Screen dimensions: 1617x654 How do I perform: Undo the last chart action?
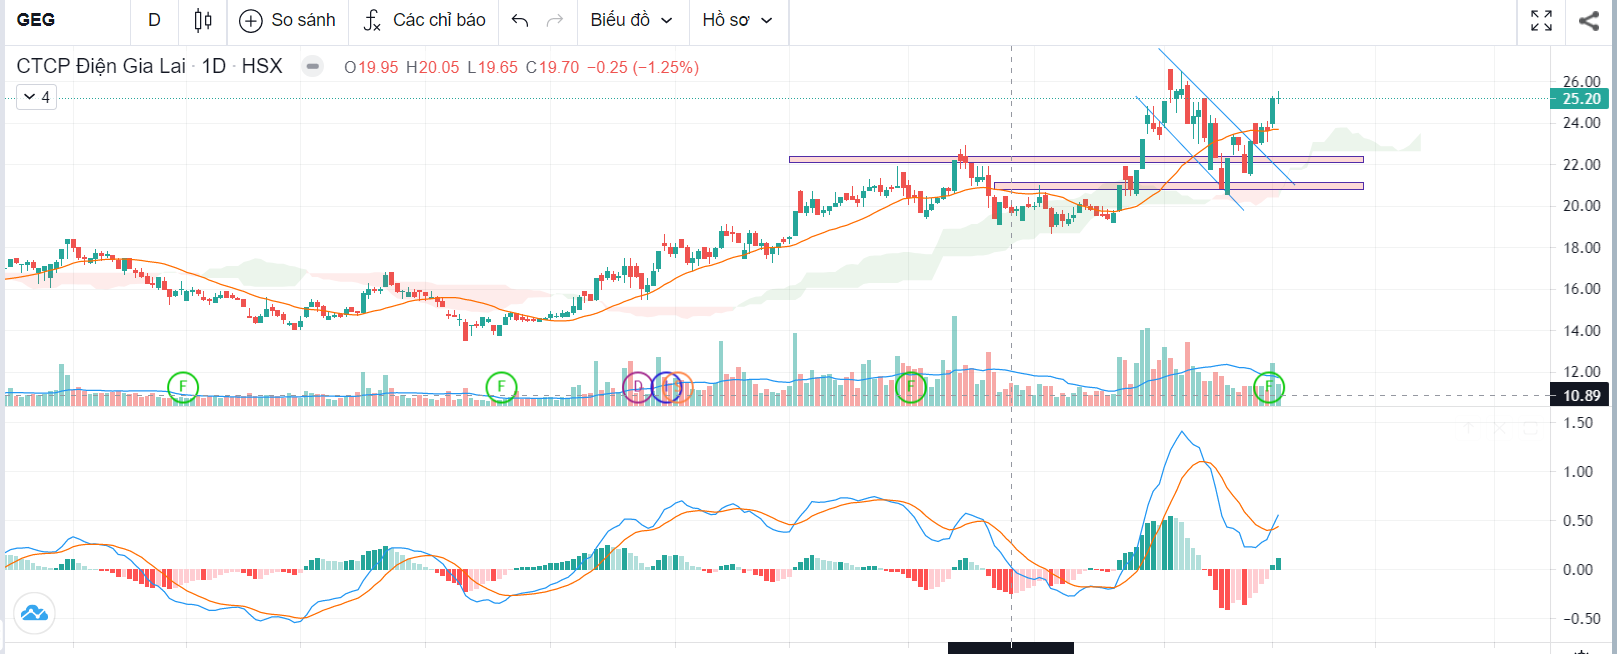[x=520, y=20]
